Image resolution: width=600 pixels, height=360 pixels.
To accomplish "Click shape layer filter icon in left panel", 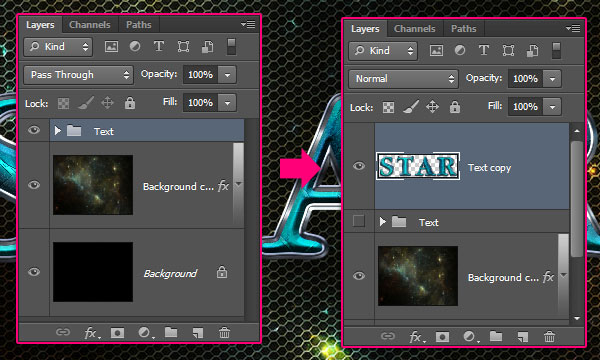I will coord(183,47).
